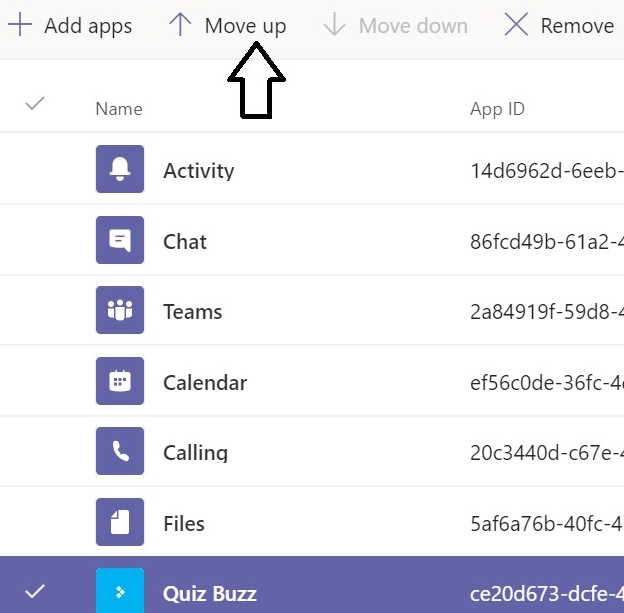Click the Quiz Buzz app name
This screenshot has height=613, width=624.
point(210,593)
